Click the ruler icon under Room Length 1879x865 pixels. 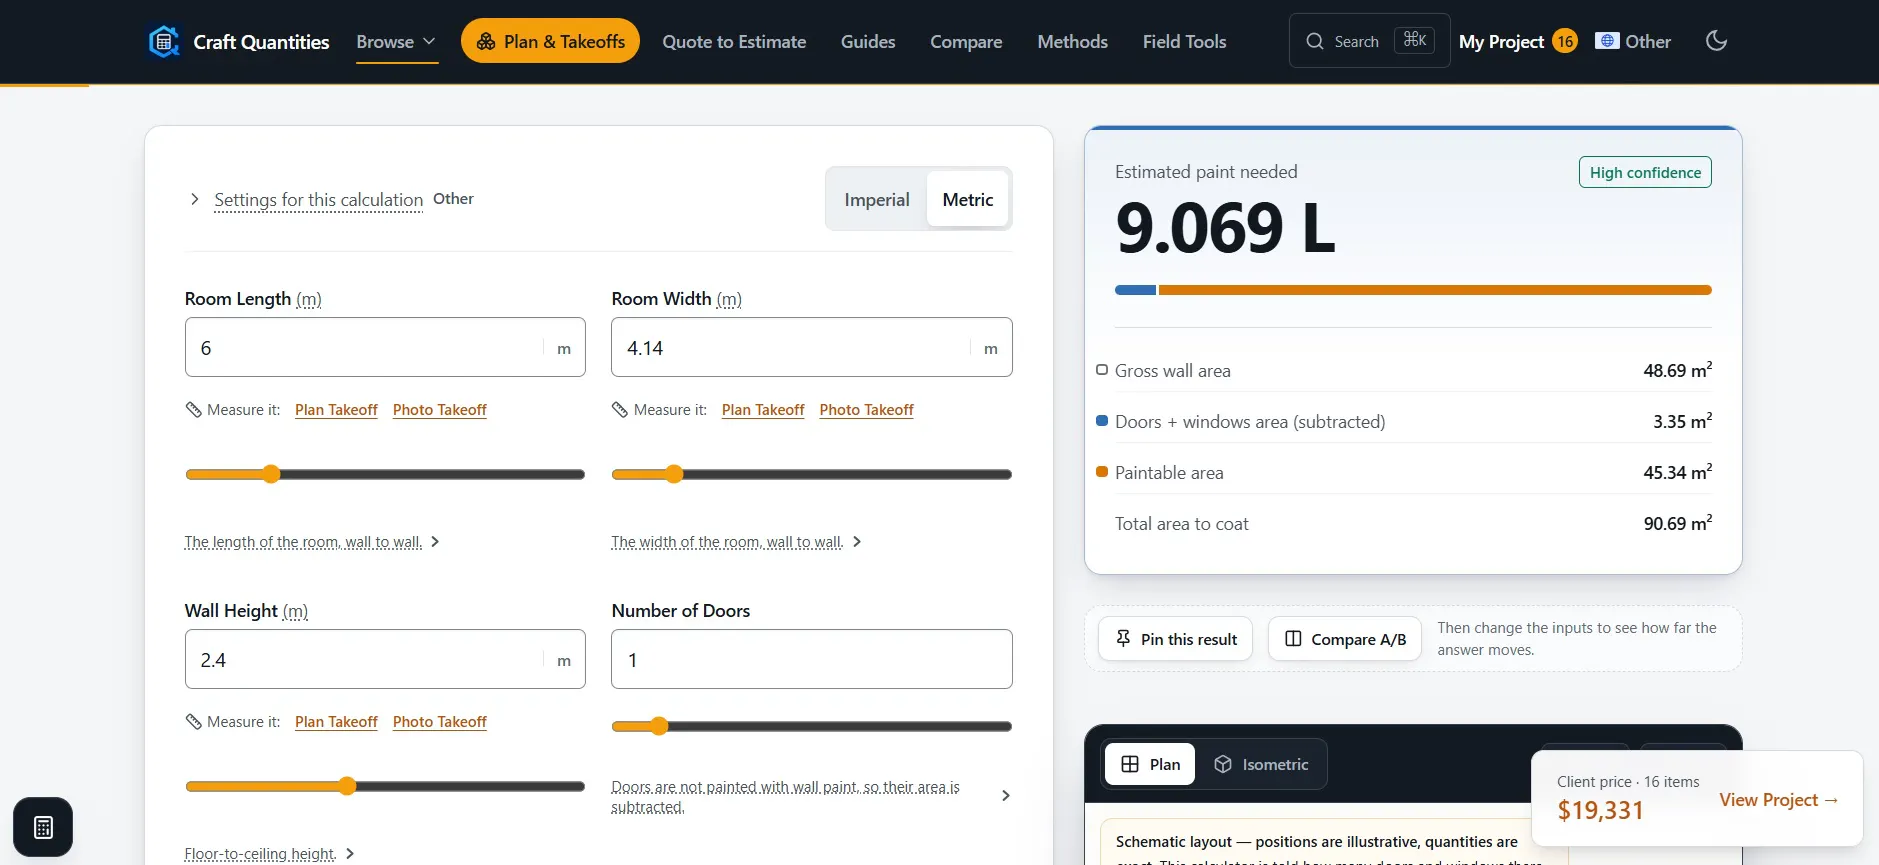194,410
